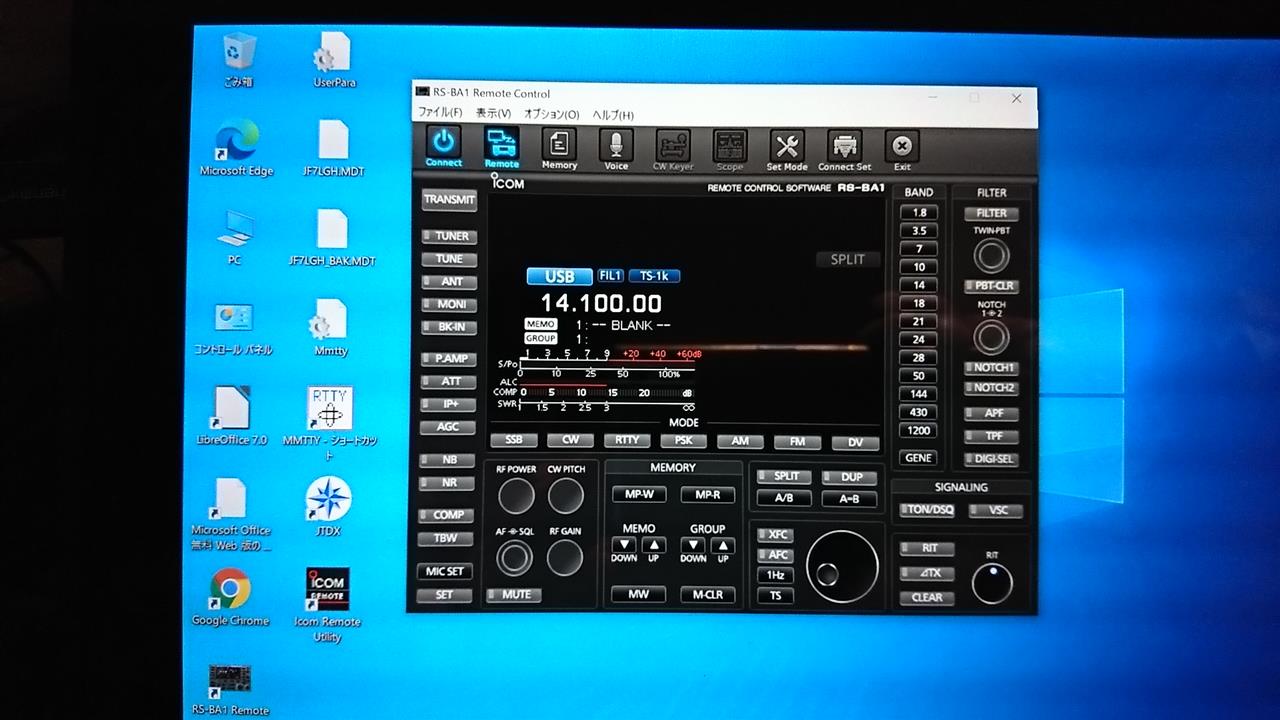The image size is (1280, 720).
Task: Click the RF POWER knob
Action: click(x=517, y=496)
